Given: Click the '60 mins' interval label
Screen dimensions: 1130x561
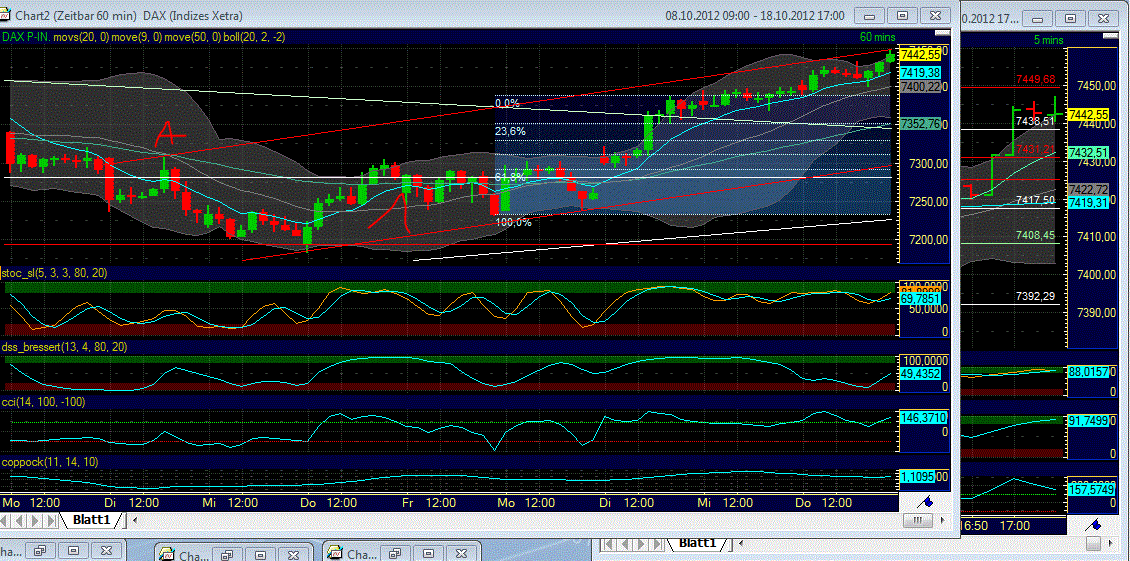Looking at the screenshot, I should [x=877, y=36].
